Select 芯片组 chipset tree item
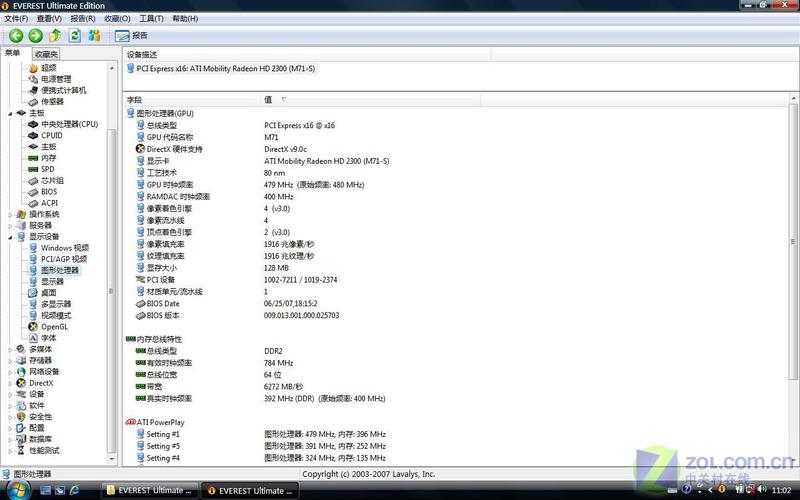The height and width of the screenshot is (500, 800). [52, 181]
